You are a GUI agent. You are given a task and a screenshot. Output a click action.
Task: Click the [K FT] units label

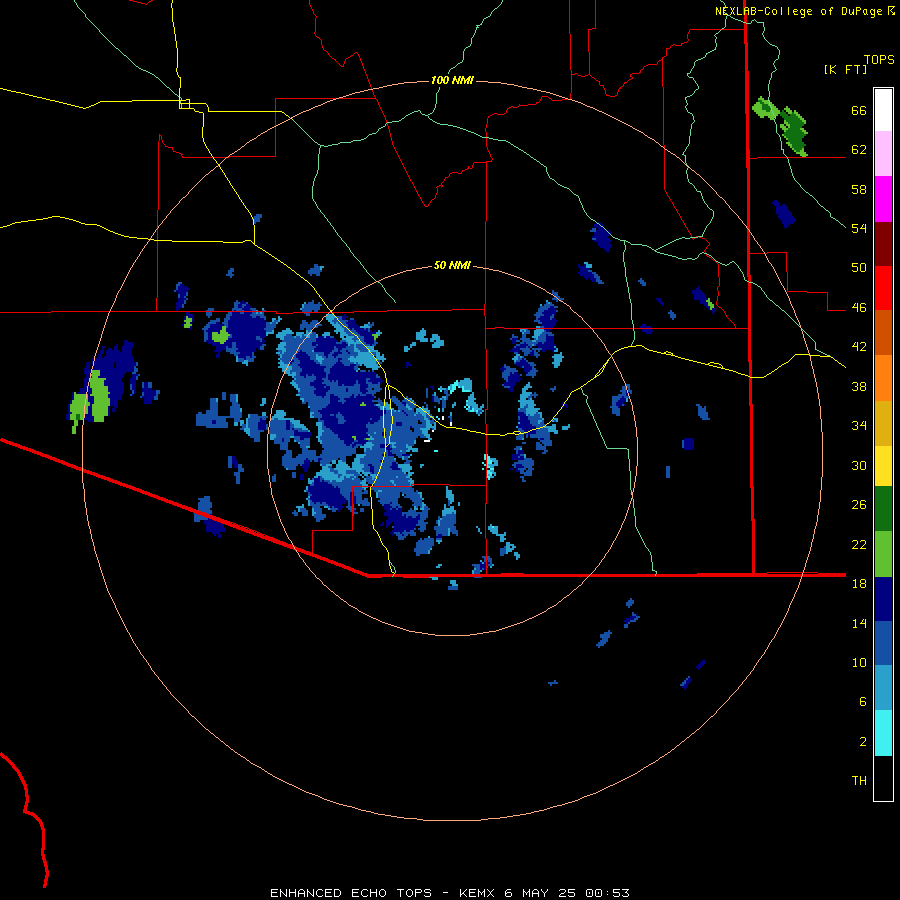point(845,69)
